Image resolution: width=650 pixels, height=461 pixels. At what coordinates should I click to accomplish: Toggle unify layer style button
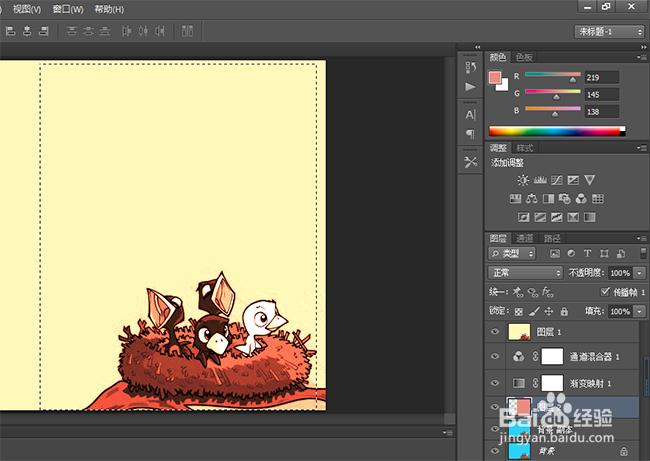tap(548, 292)
